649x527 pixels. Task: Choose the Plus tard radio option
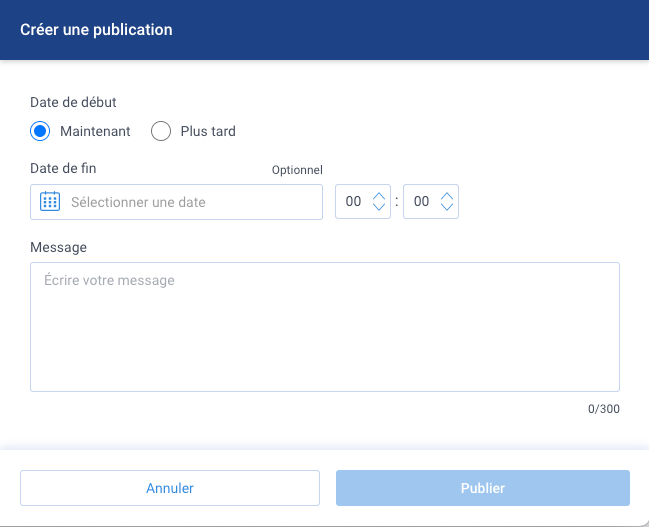point(161,131)
